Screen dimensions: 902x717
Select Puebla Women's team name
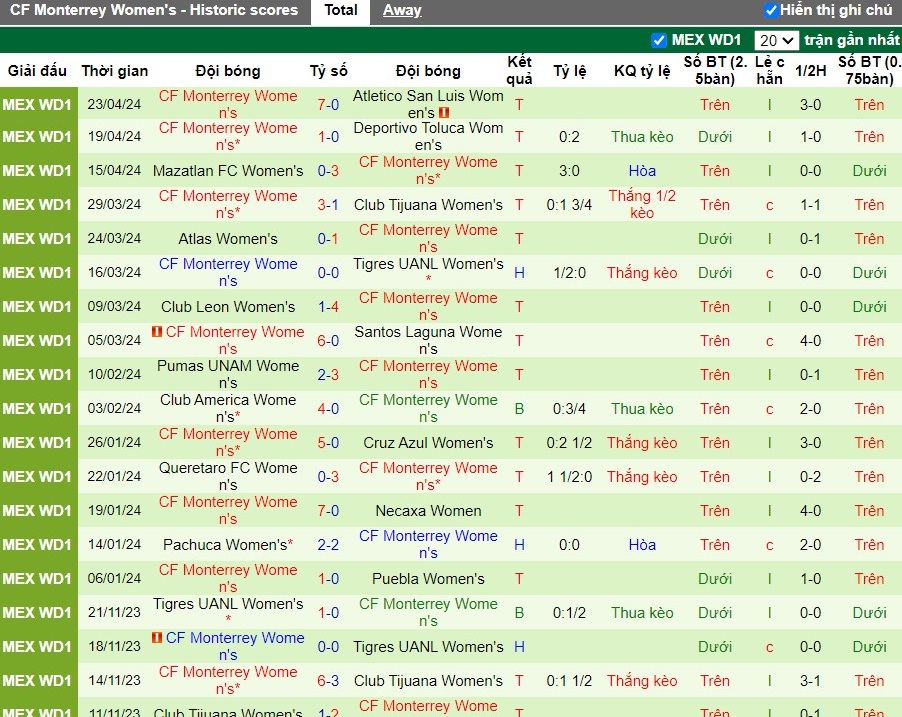[428, 579]
